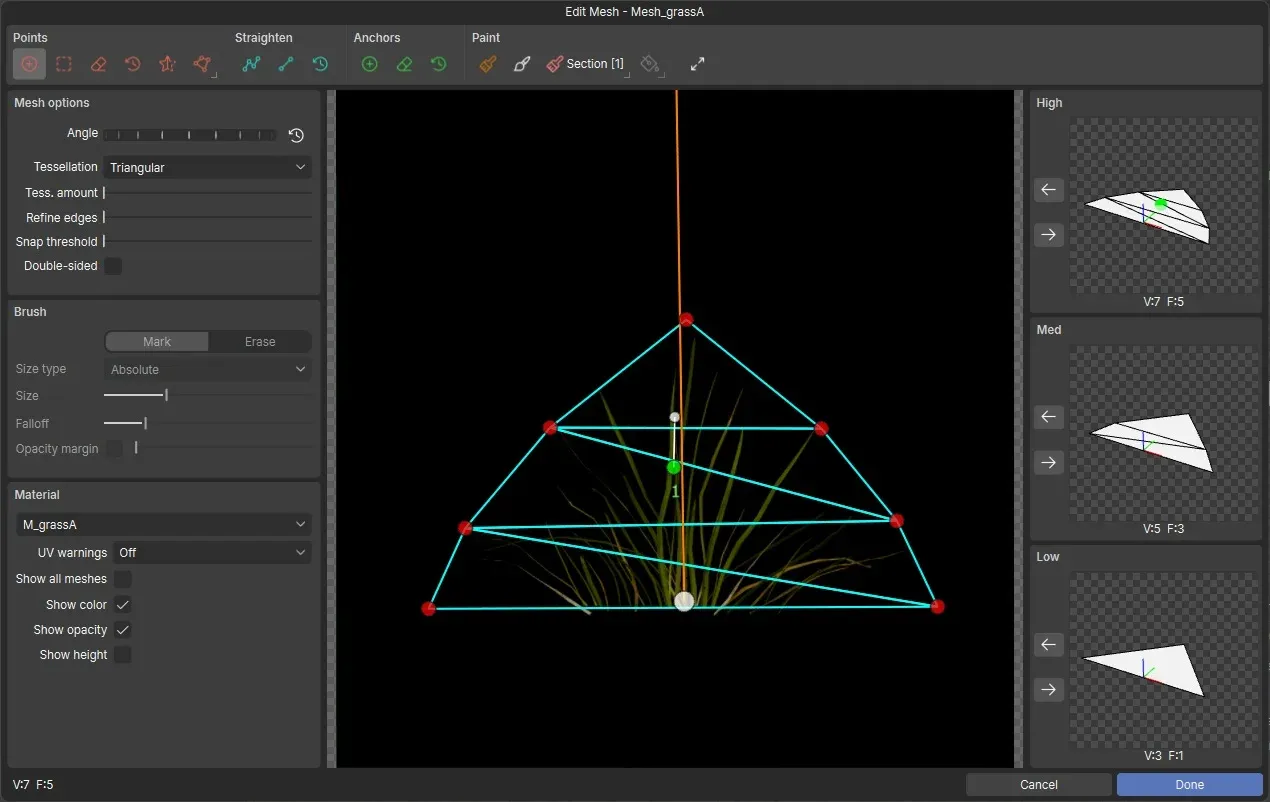This screenshot has height=802, width=1270.
Task: Click the Tess. amount slider
Action: (207, 193)
